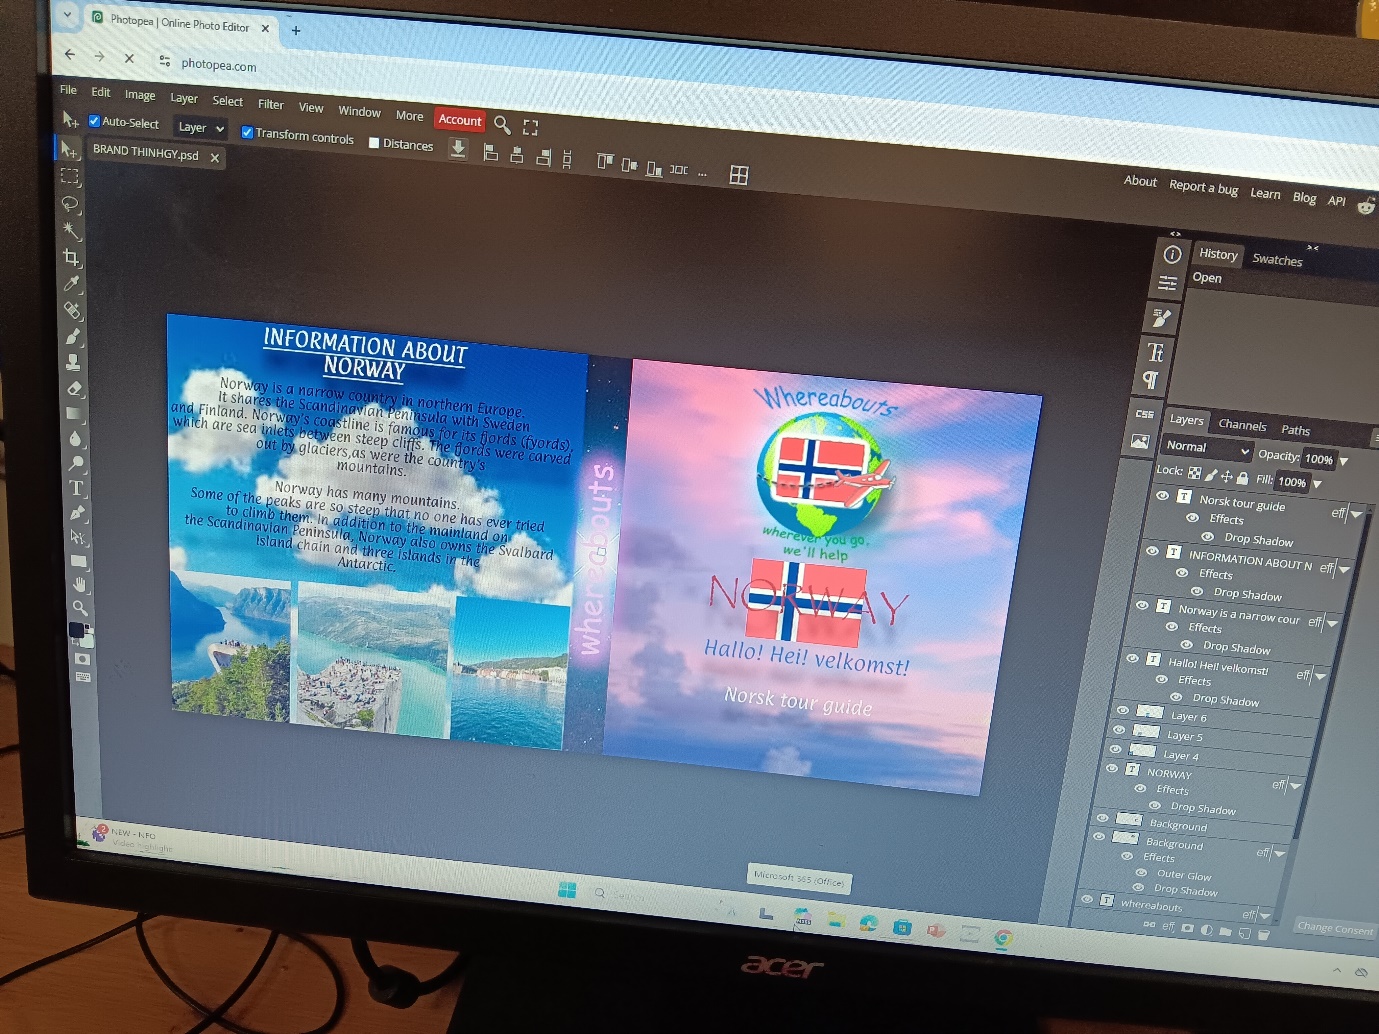Screen dimensions: 1379x1034
Task: Click the delete layer trash icon
Action: pyautogui.click(x=1263, y=934)
